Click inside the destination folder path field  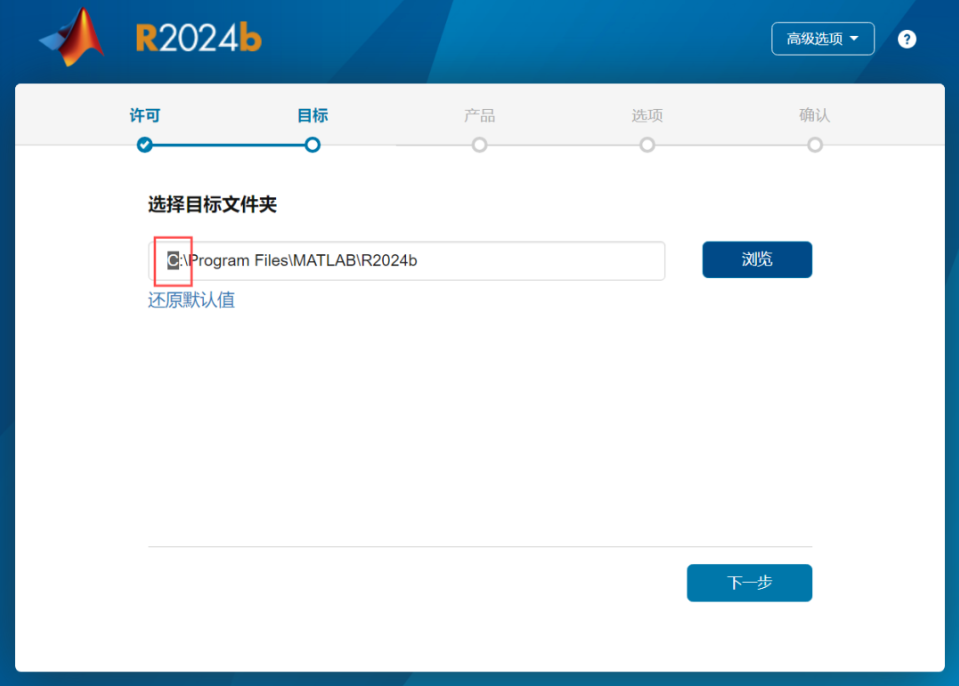(x=500, y=261)
